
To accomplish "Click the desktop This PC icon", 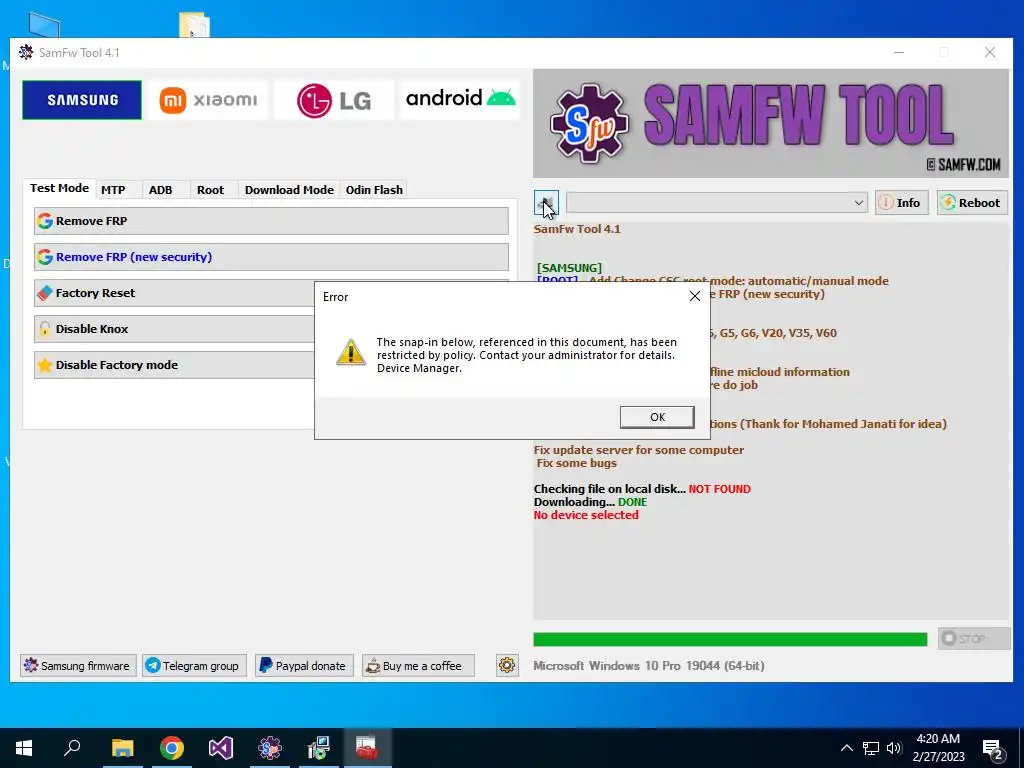I will (44, 26).
